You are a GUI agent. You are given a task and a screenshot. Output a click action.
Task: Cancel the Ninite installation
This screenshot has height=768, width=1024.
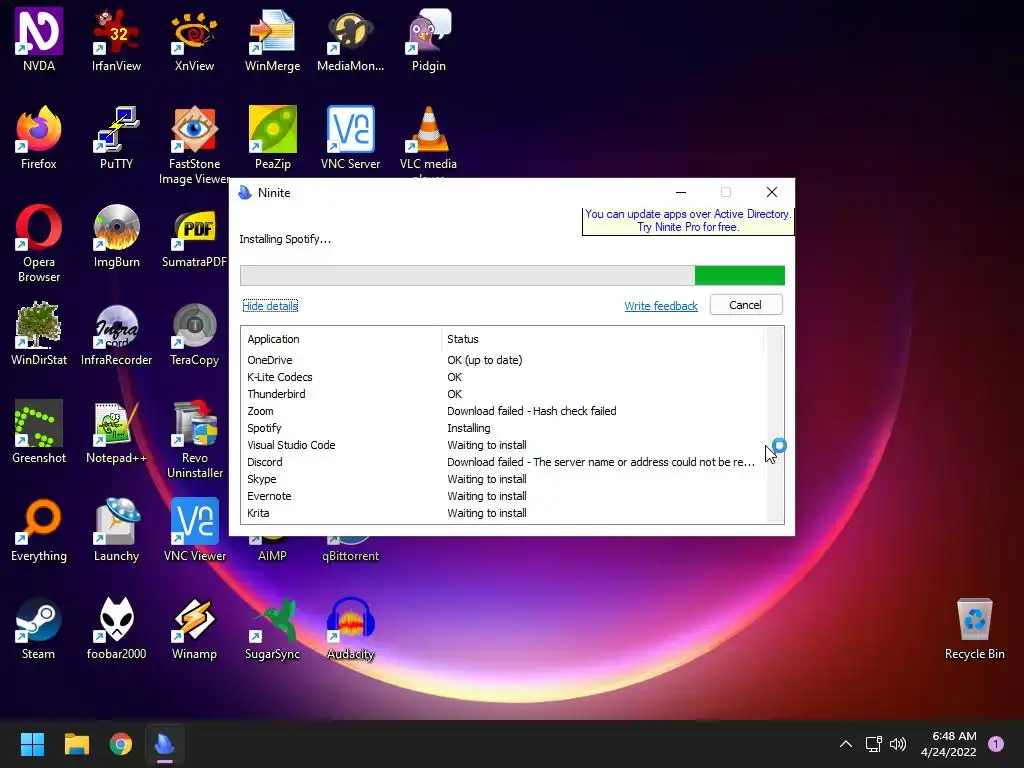click(x=746, y=305)
